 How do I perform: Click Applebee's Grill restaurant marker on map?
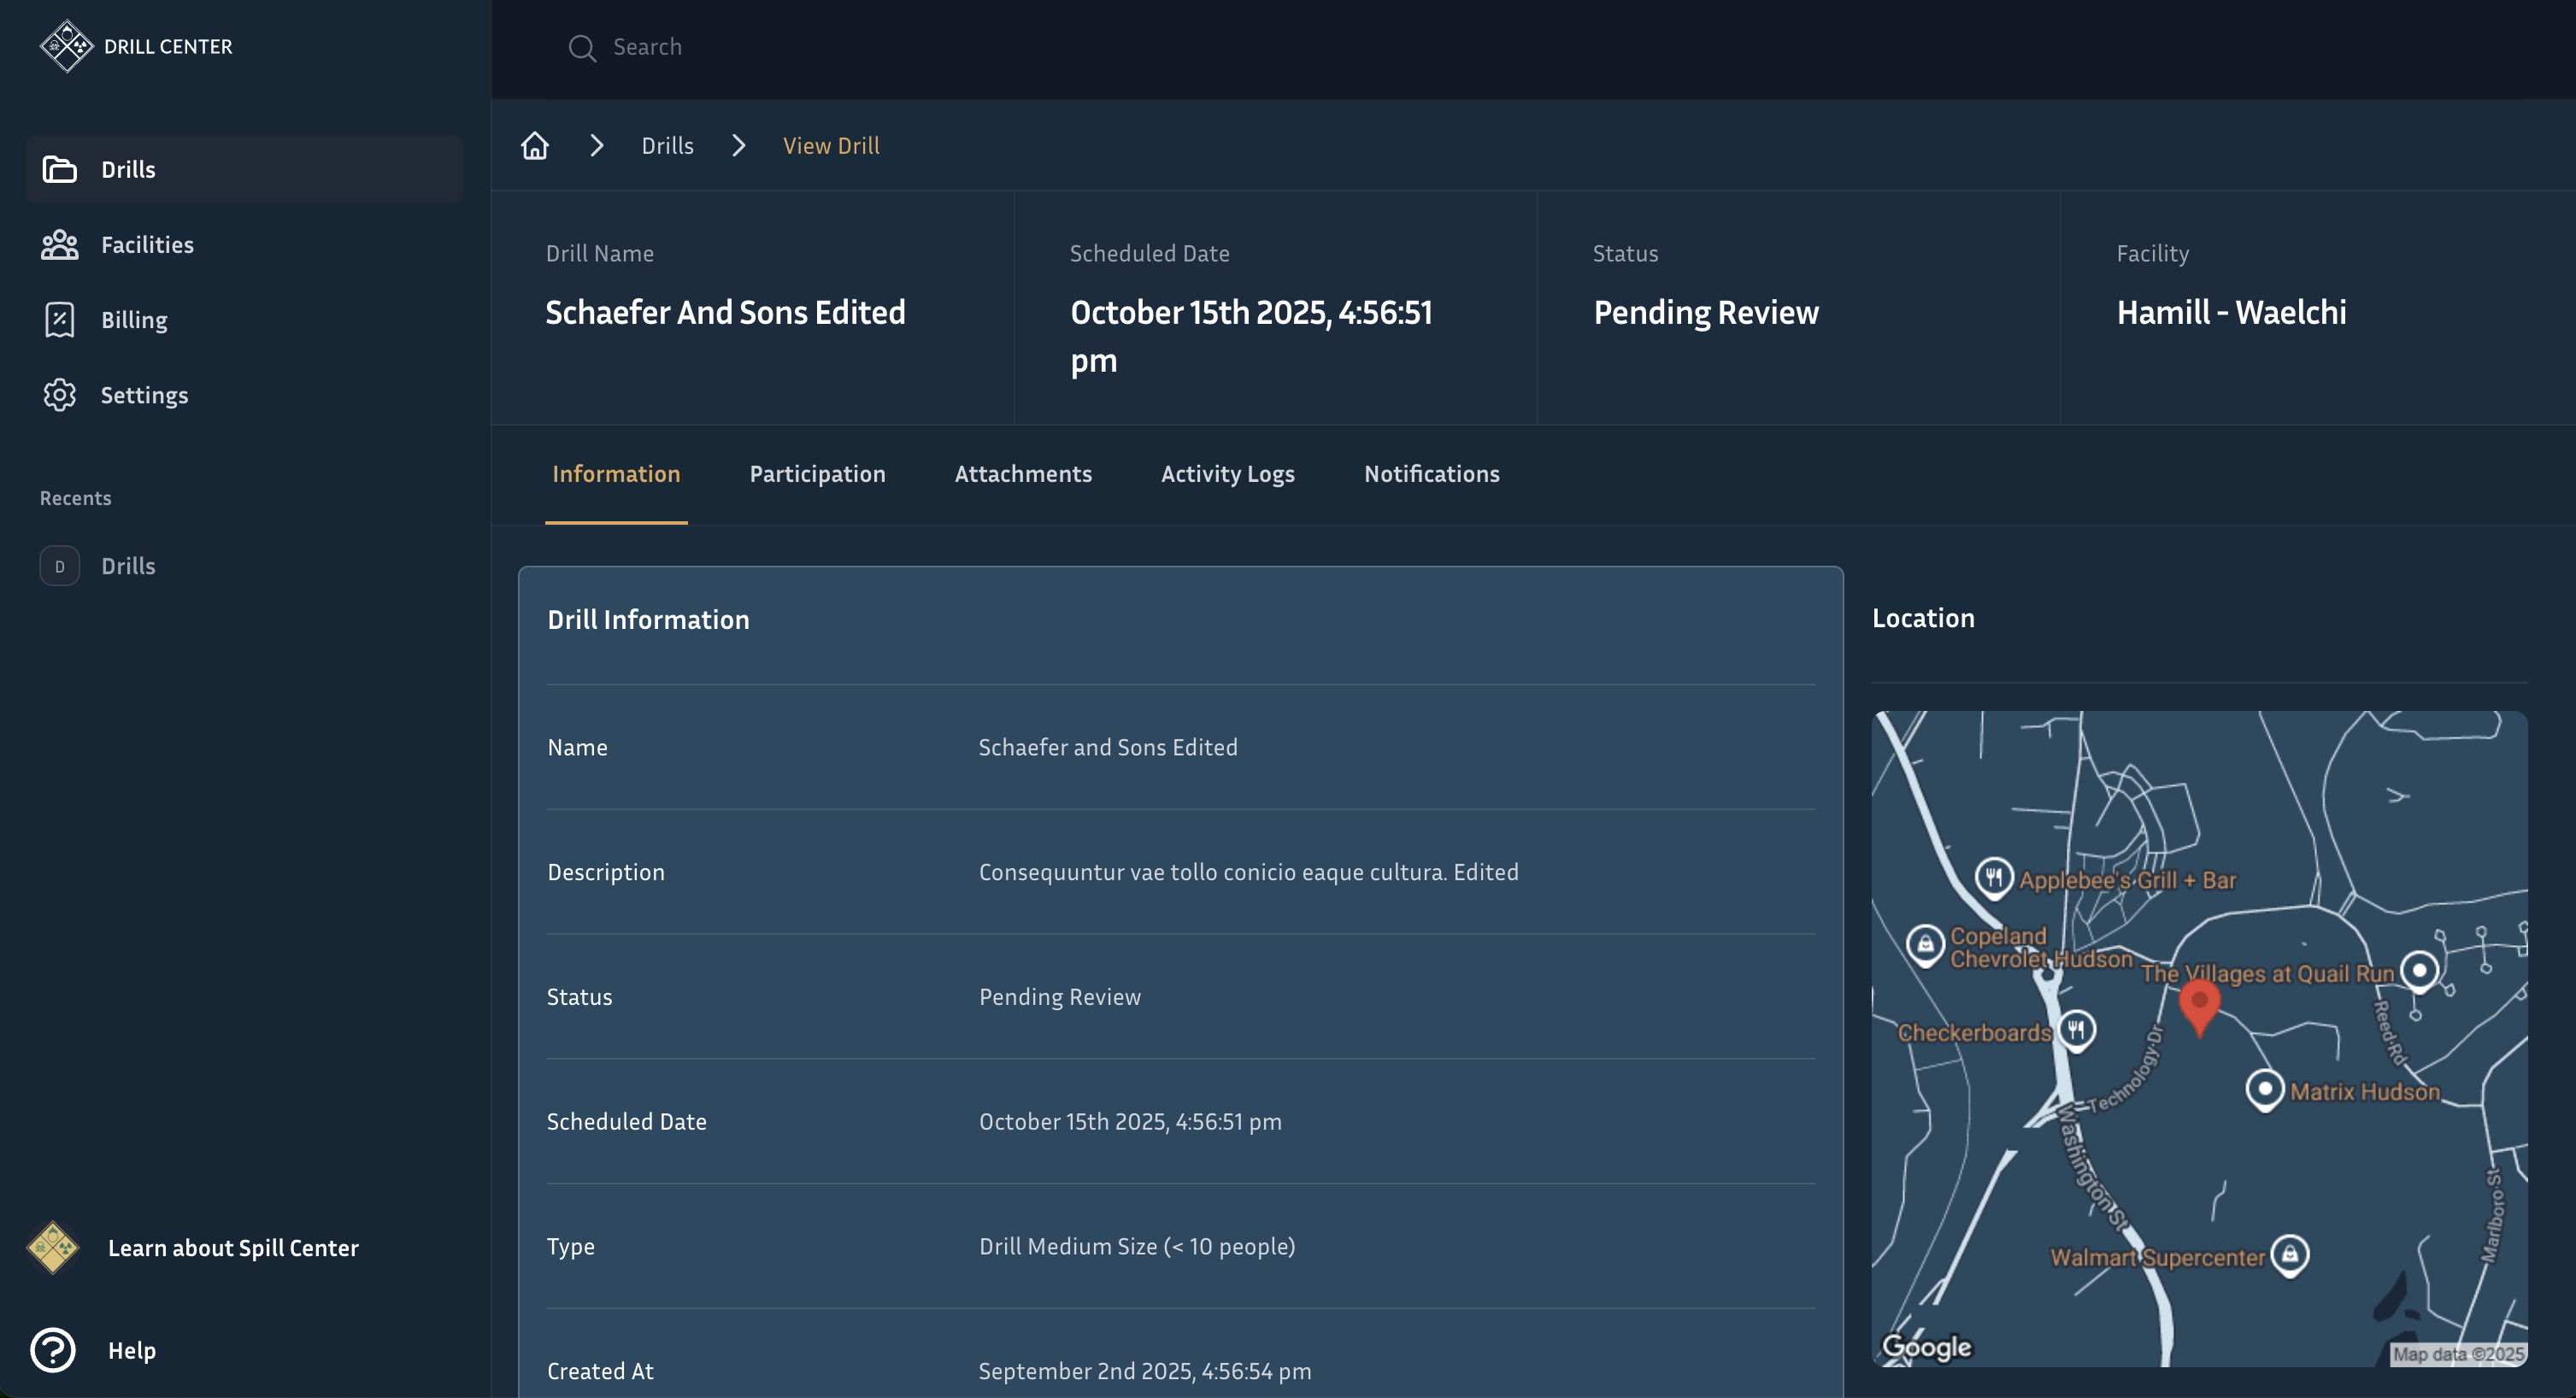click(1994, 878)
